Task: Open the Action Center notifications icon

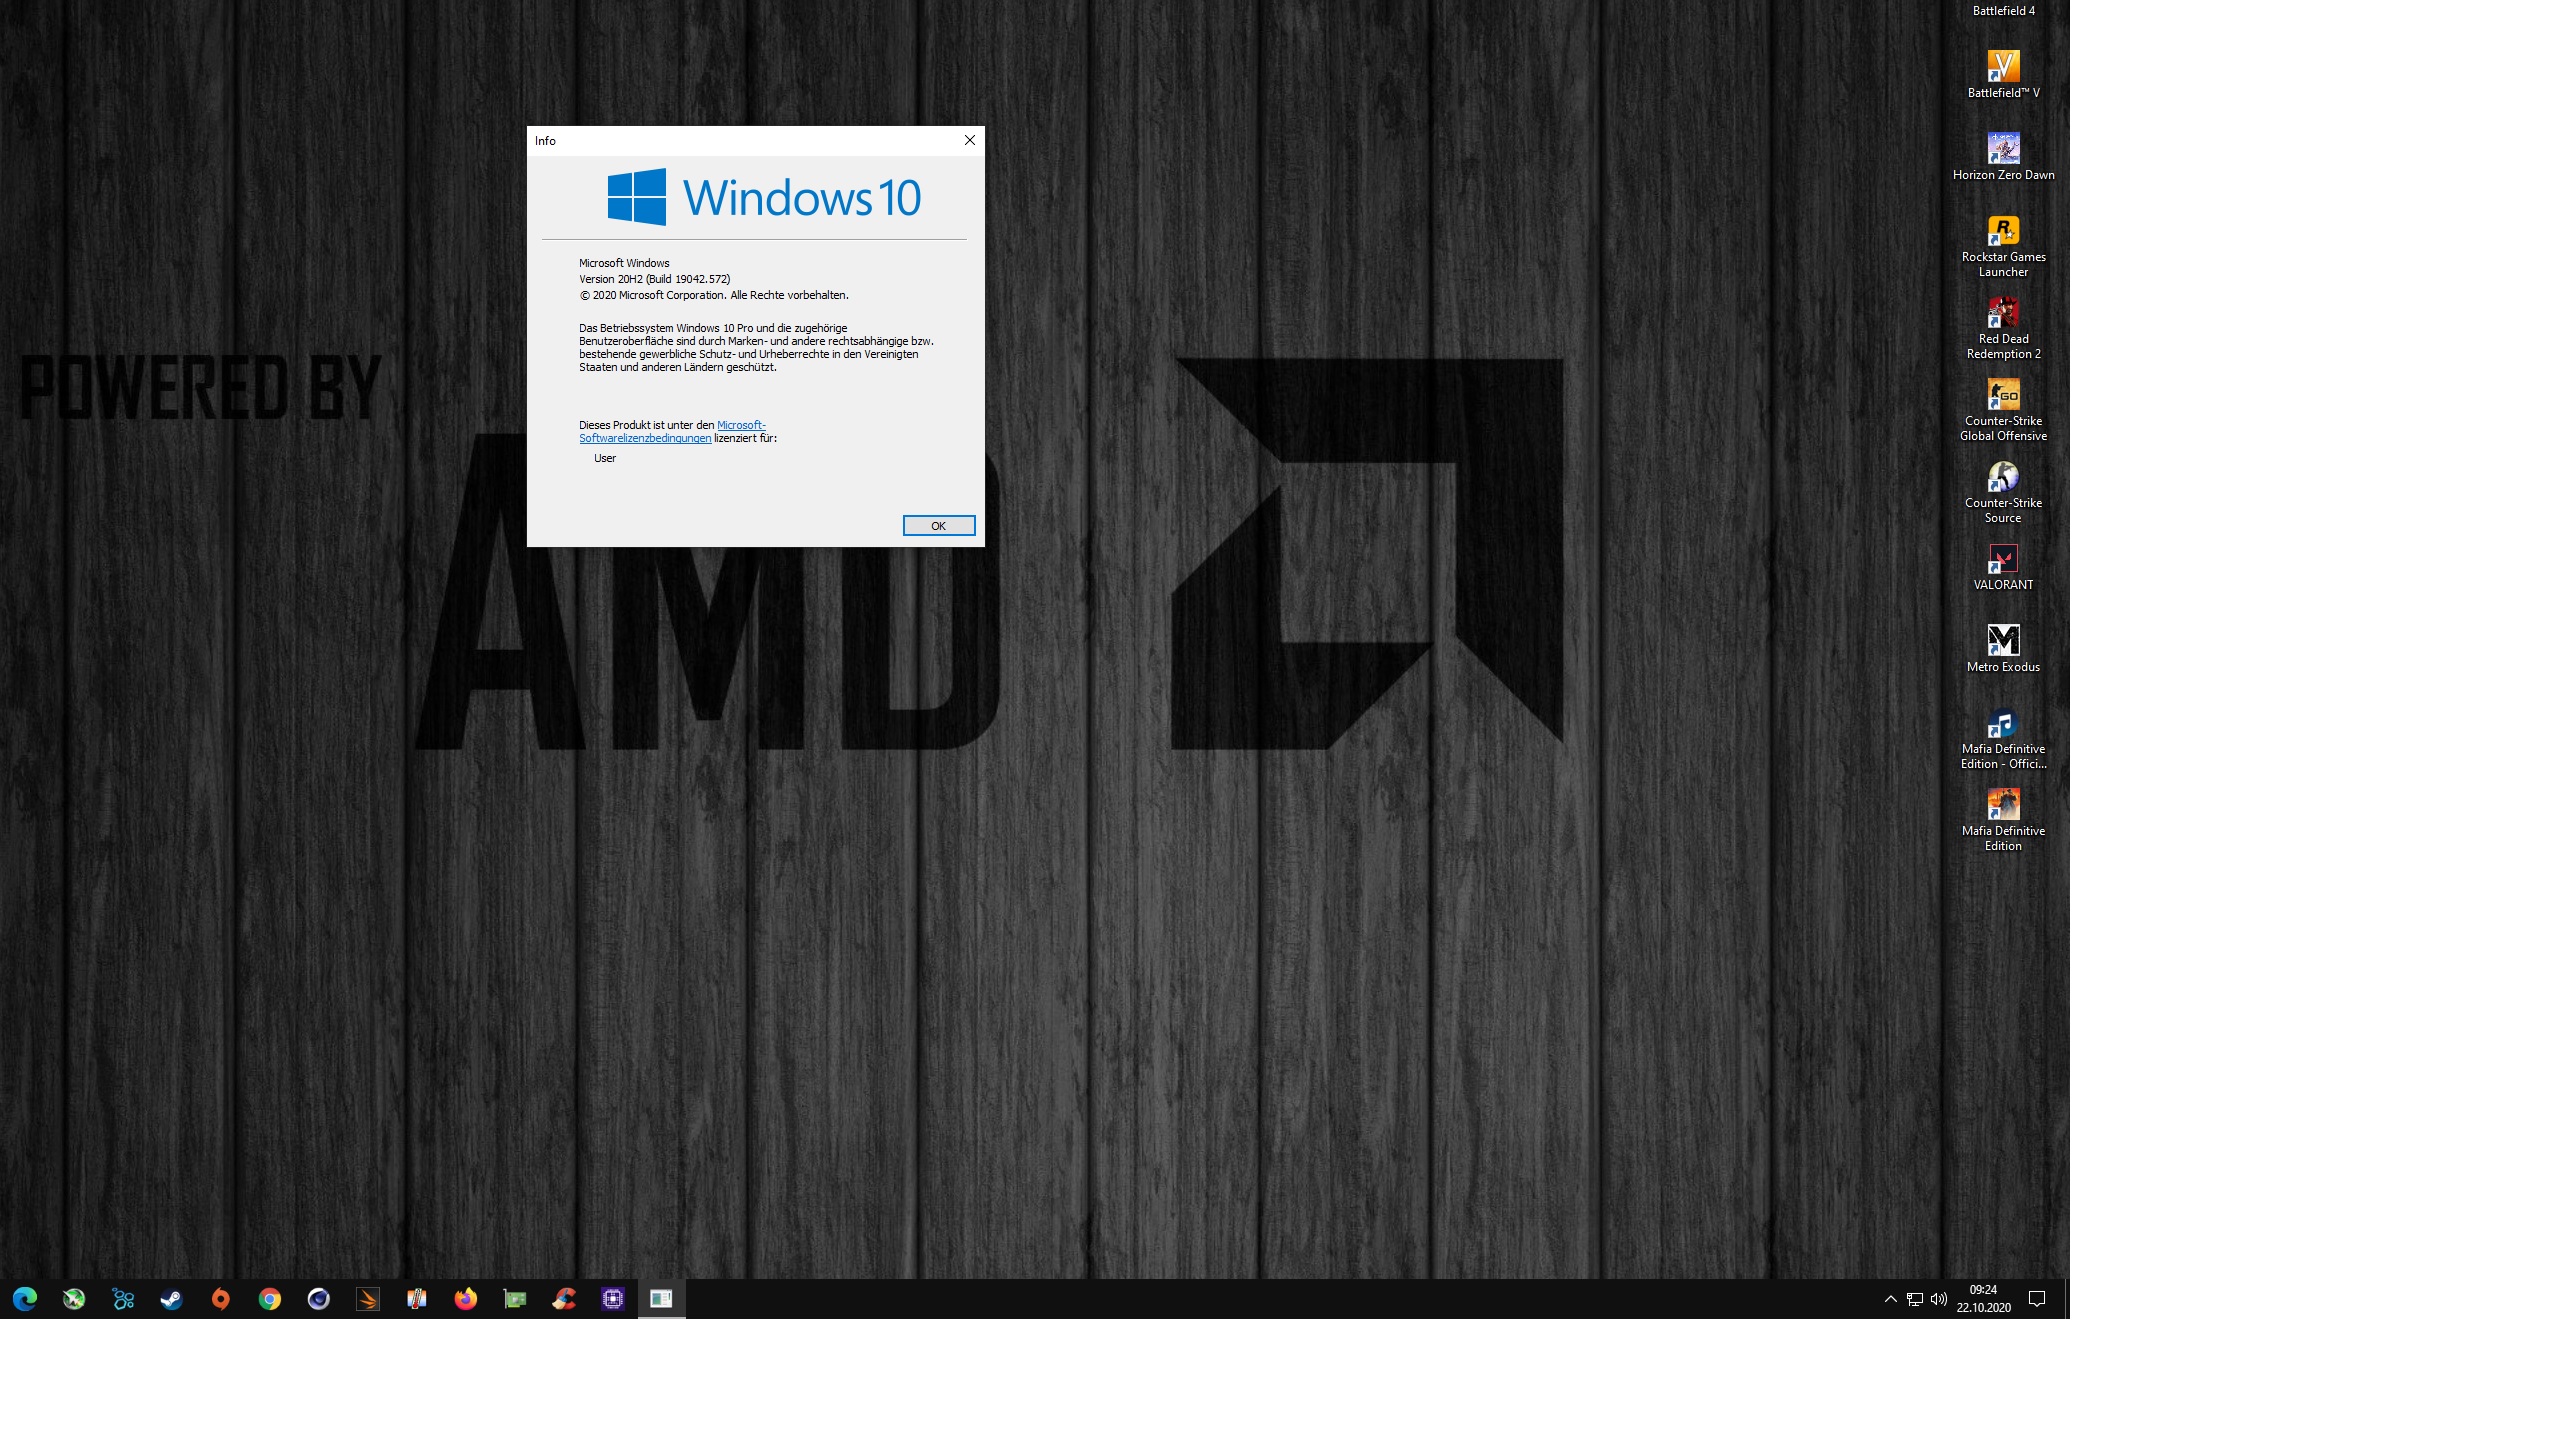Action: pos(2037,1299)
